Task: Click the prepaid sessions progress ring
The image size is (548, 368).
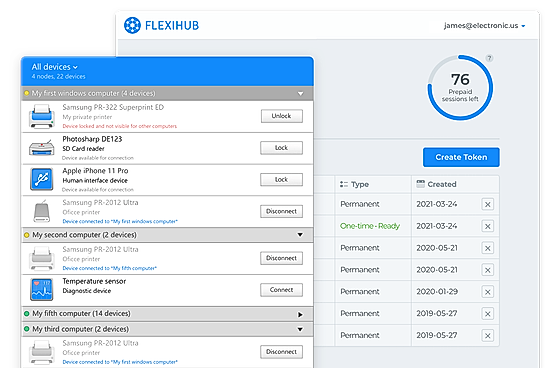Action: [x=460, y=87]
